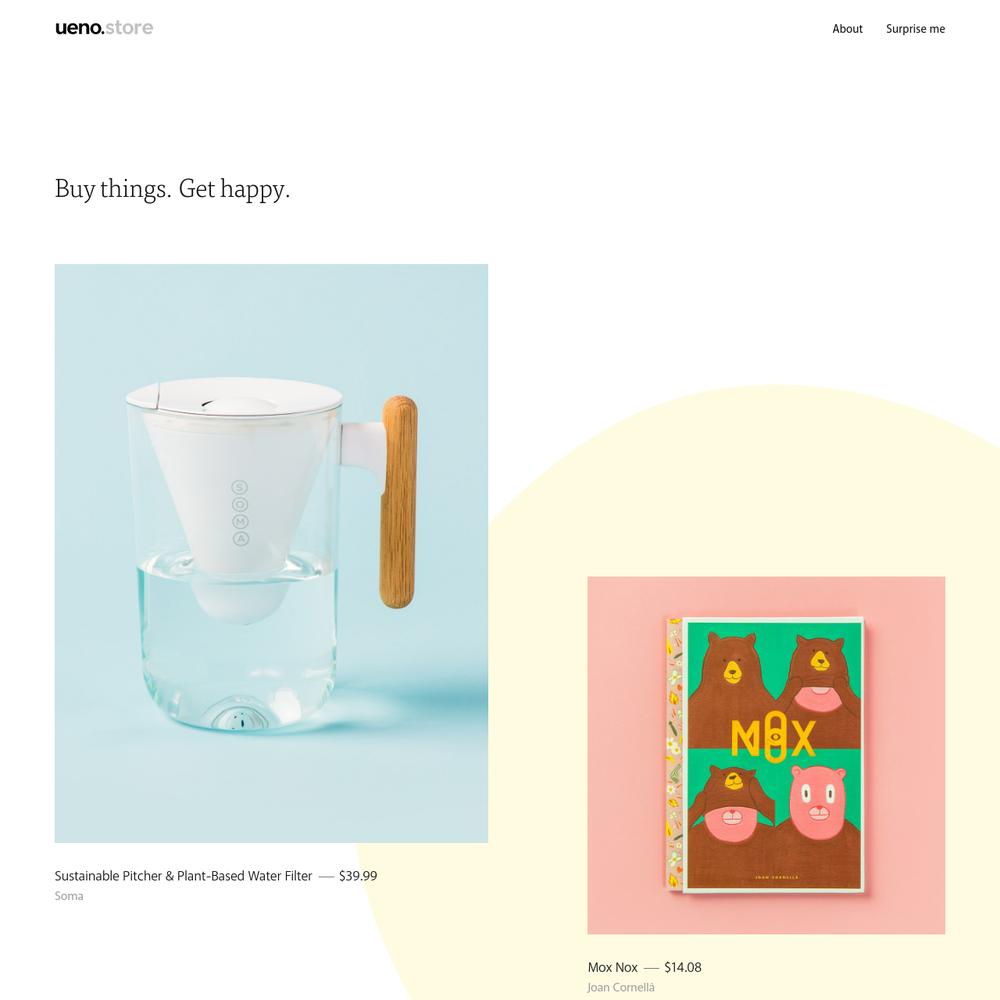Select the Joan Cornellà author name

point(621,987)
